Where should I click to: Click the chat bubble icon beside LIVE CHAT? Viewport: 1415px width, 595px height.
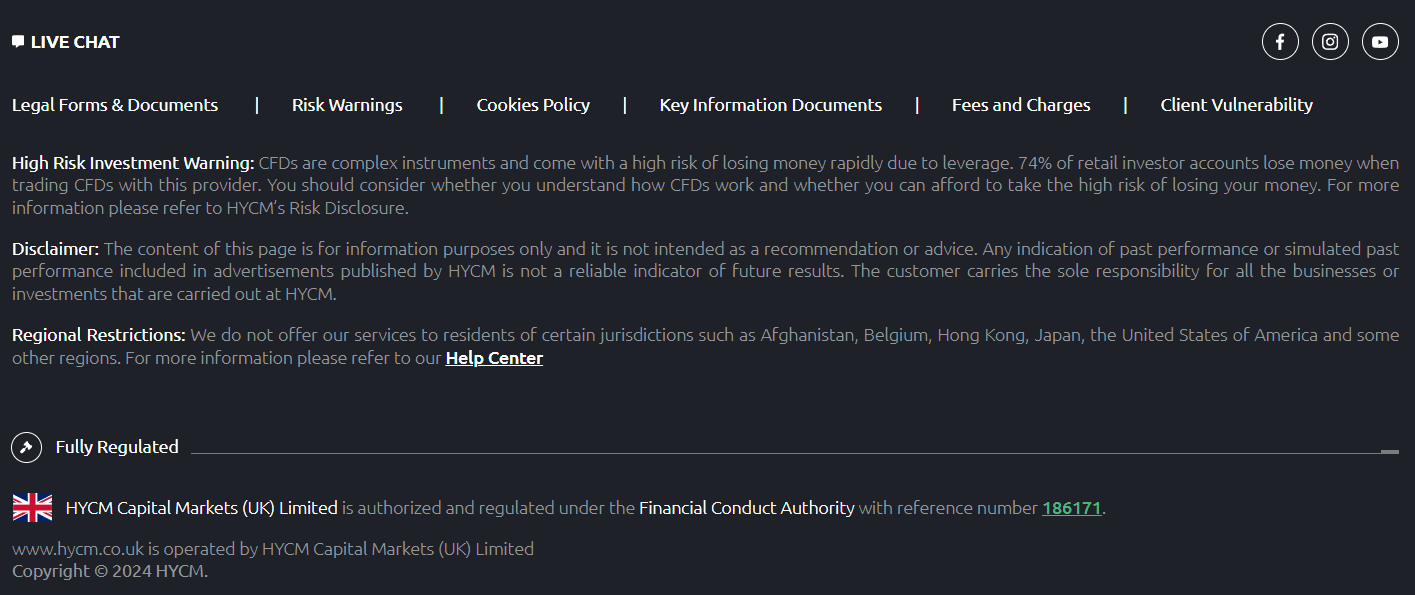coord(16,40)
